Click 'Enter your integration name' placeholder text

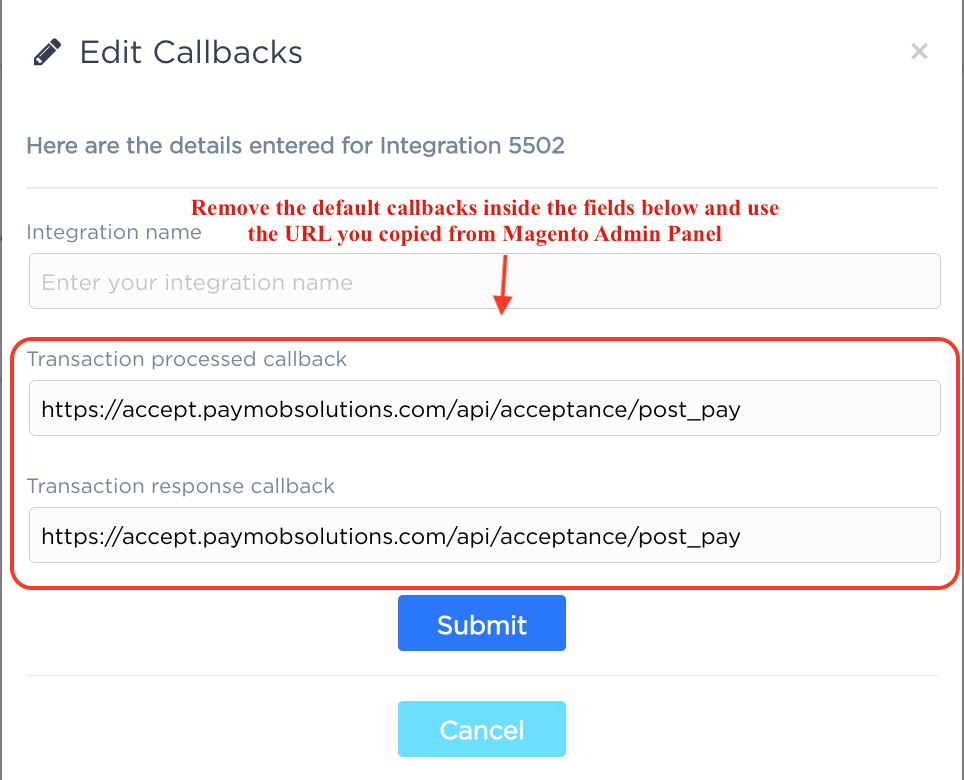[197, 282]
